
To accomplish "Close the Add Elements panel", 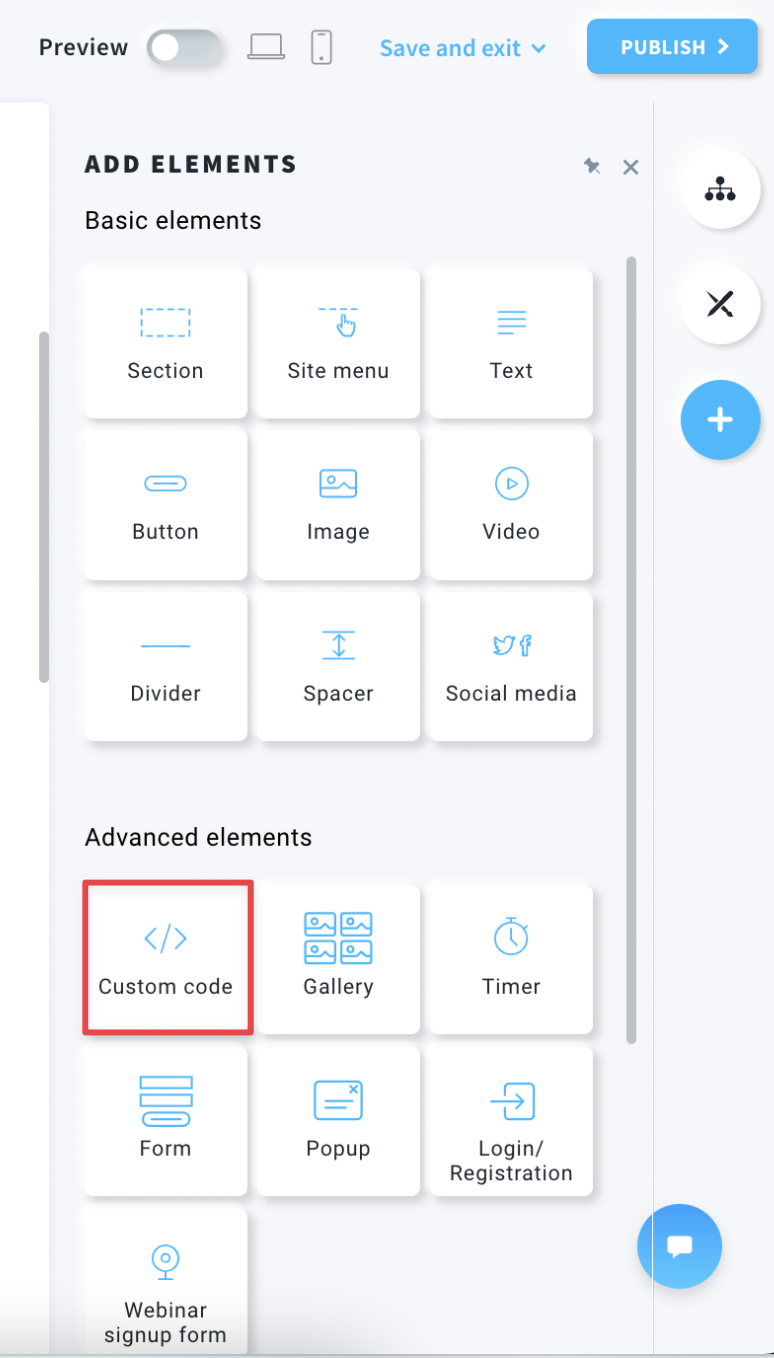I will click(630, 167).
